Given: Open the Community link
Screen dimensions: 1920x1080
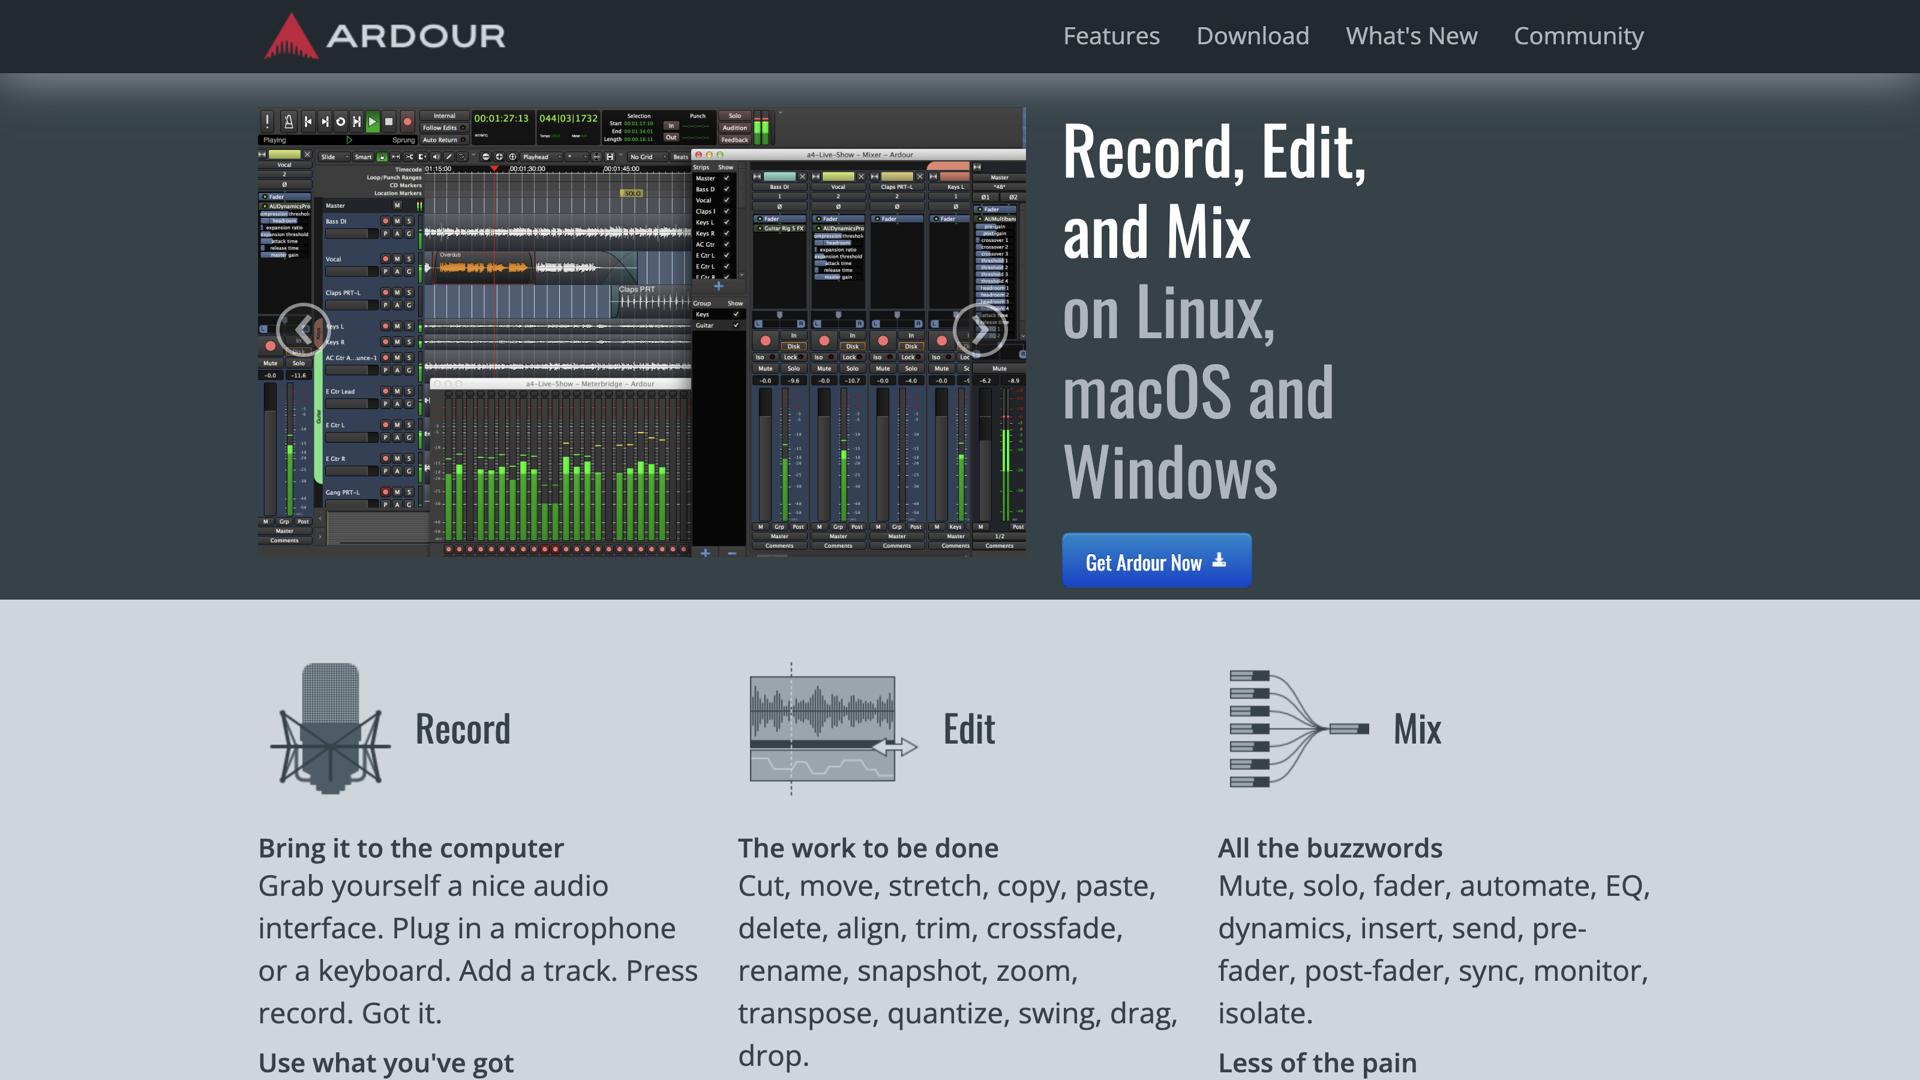Looking at the screenshot, I should pos(1578,36).
